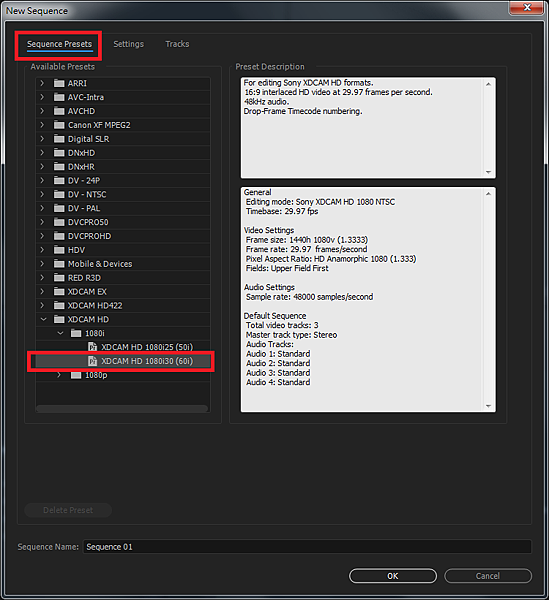Click the DVCPROHD folder icon

[59, 236]
